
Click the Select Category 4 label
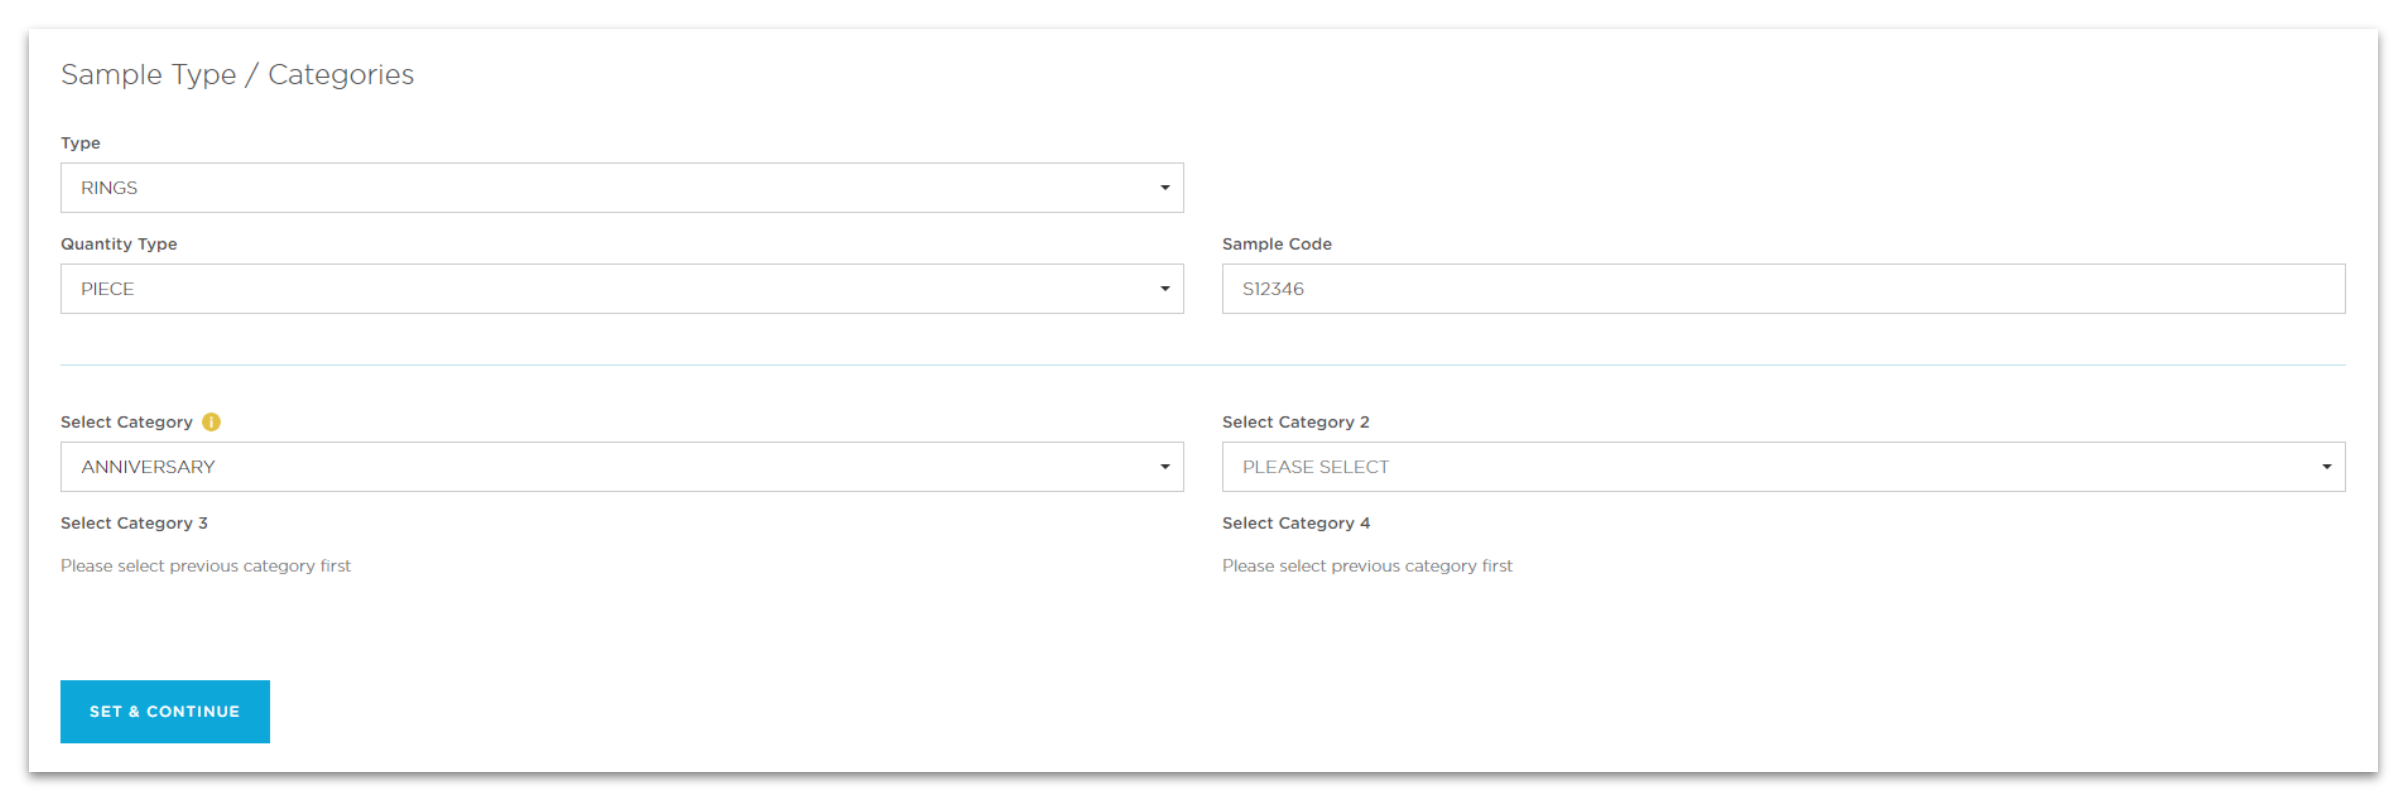click(x=1296, y=523)
